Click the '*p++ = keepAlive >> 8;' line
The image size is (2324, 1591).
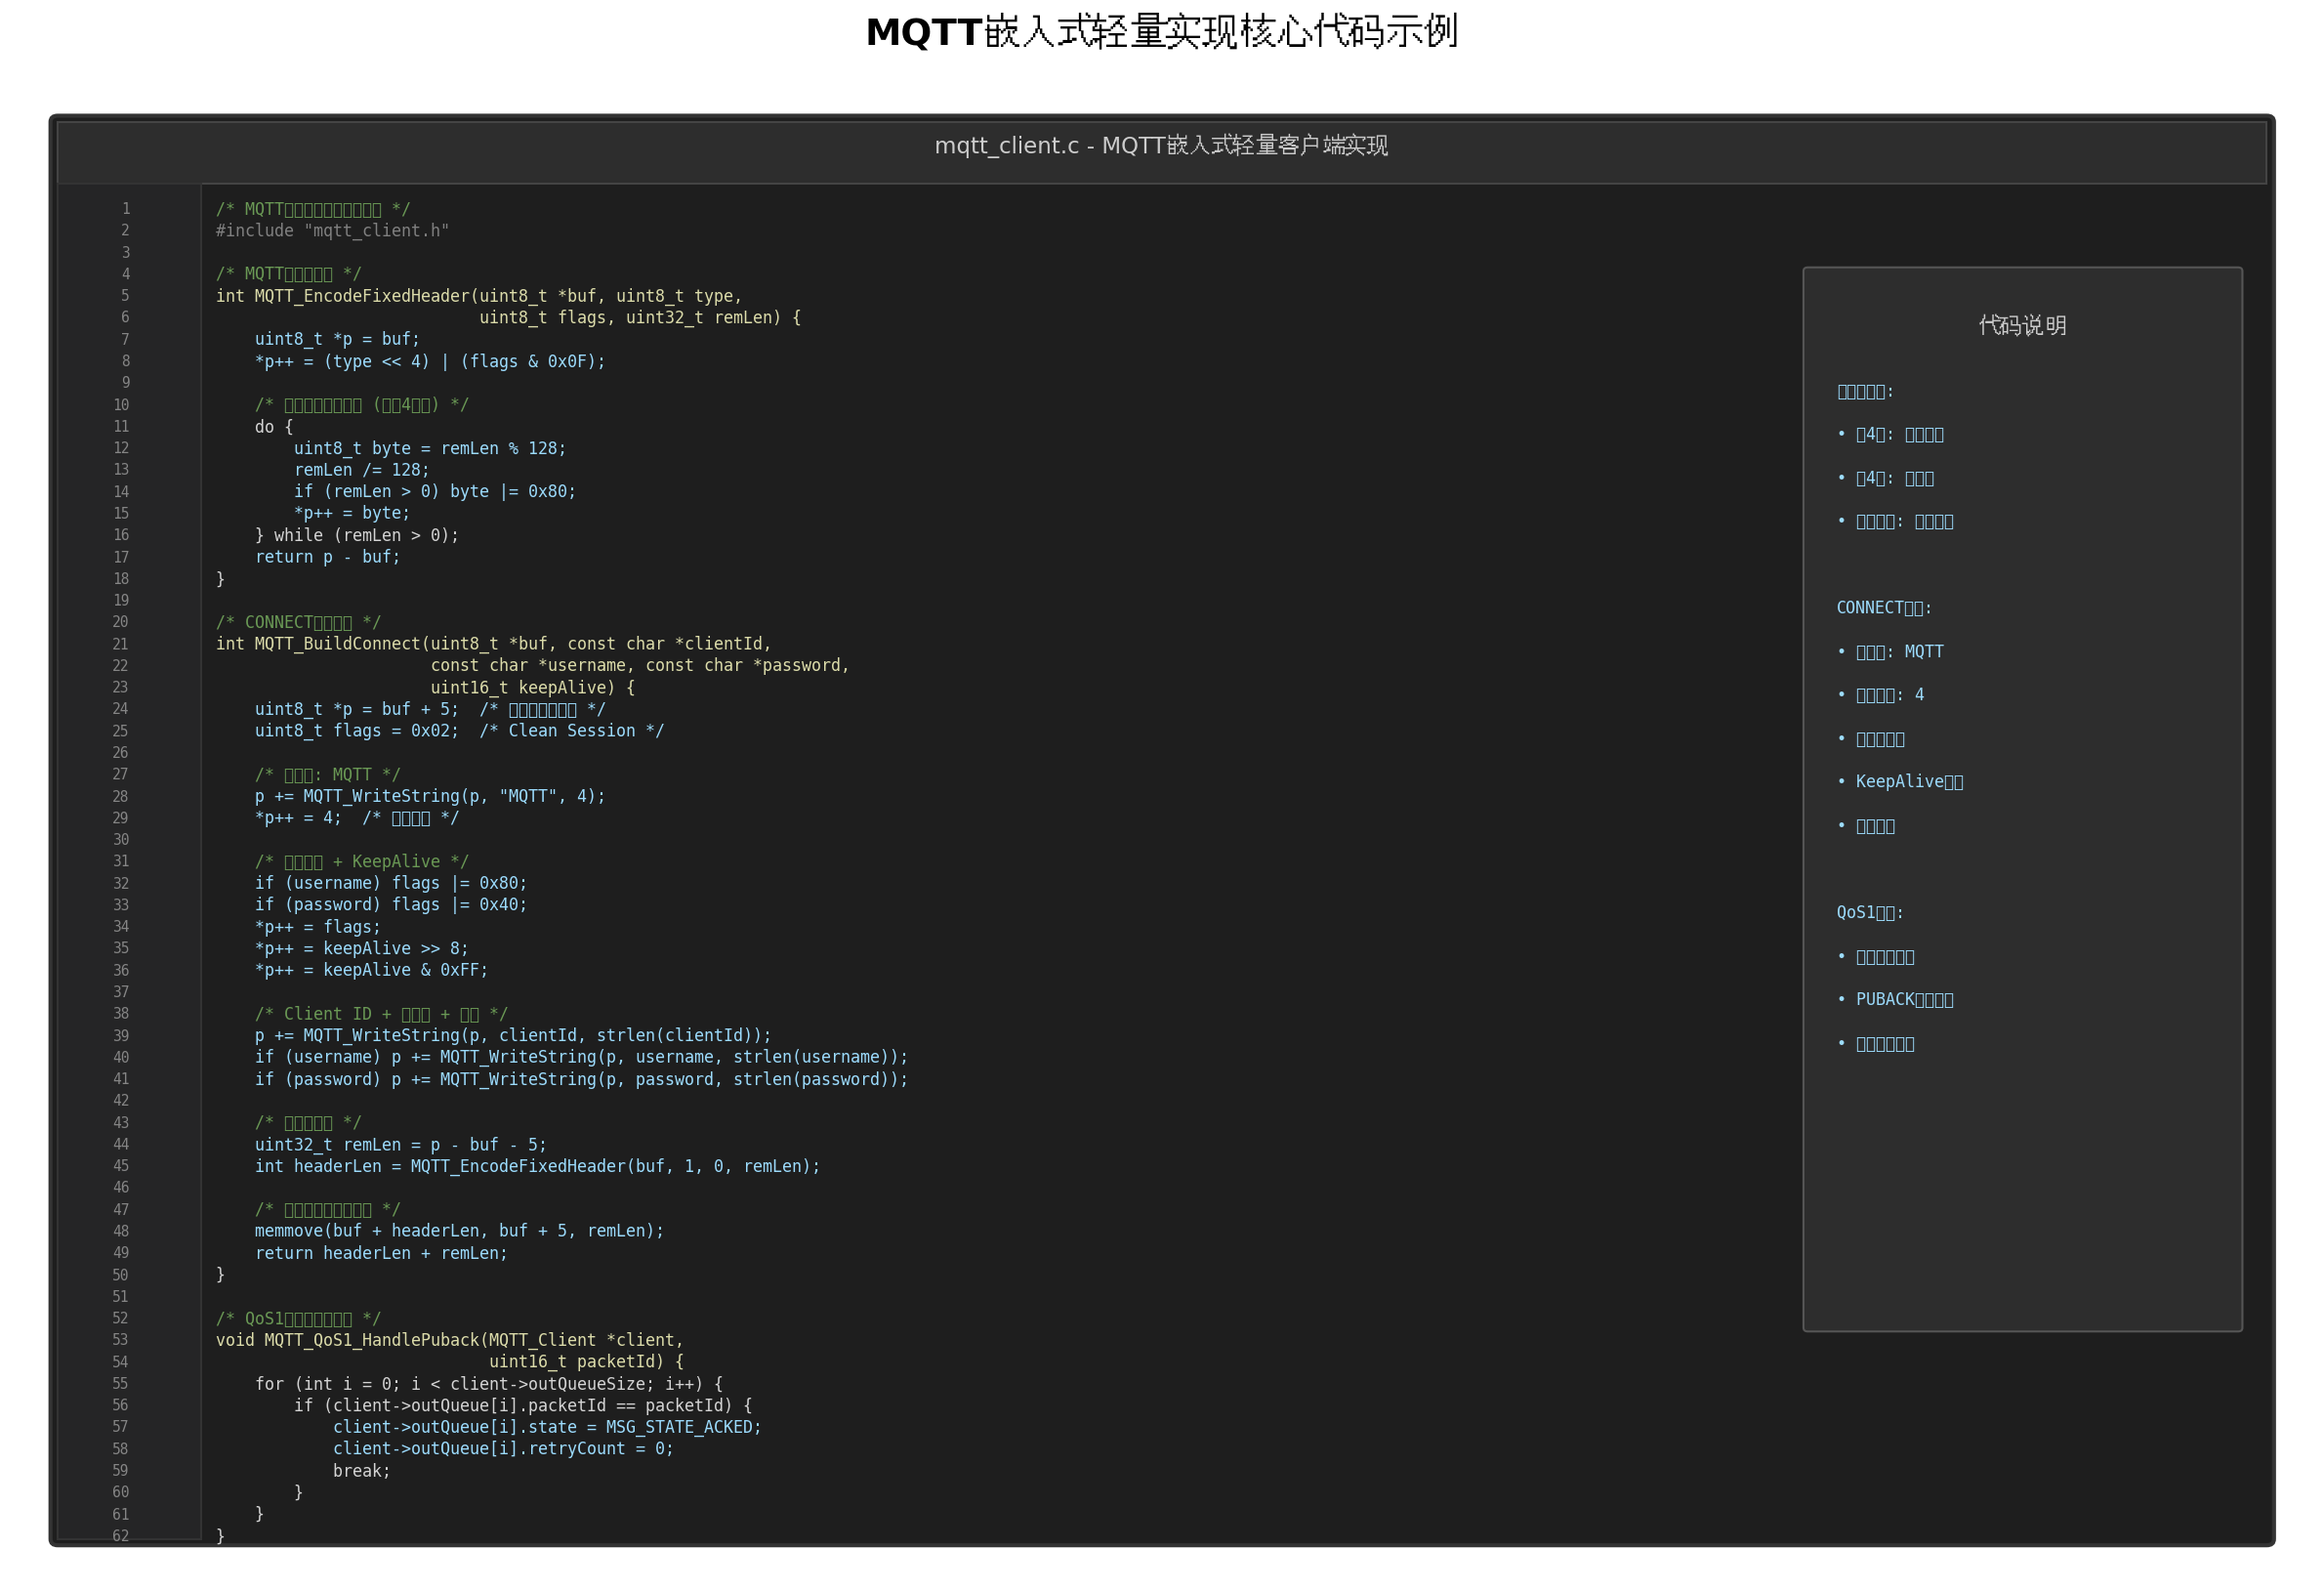point(362,948)
